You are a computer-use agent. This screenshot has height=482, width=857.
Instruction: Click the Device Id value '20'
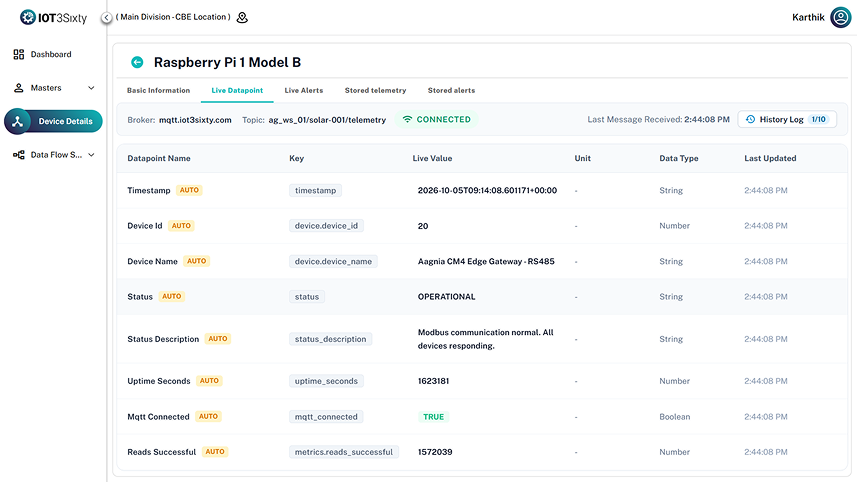tap(423, 226)
